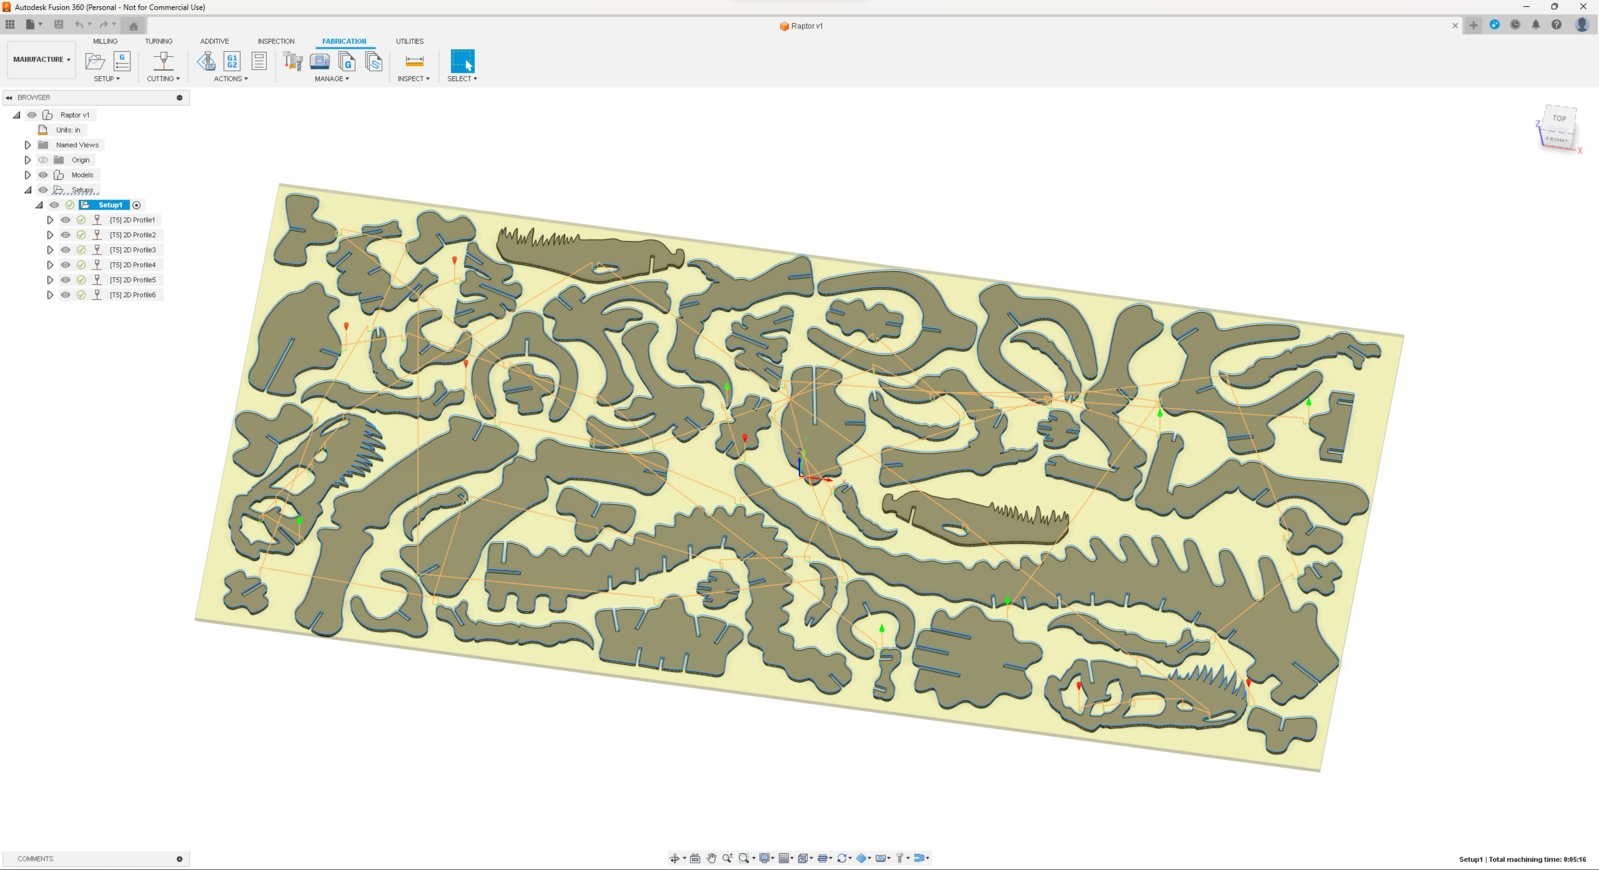Open the ACTIONS dropdown menu
This screenshot has height=870, width=1599.
coord(231,79)
